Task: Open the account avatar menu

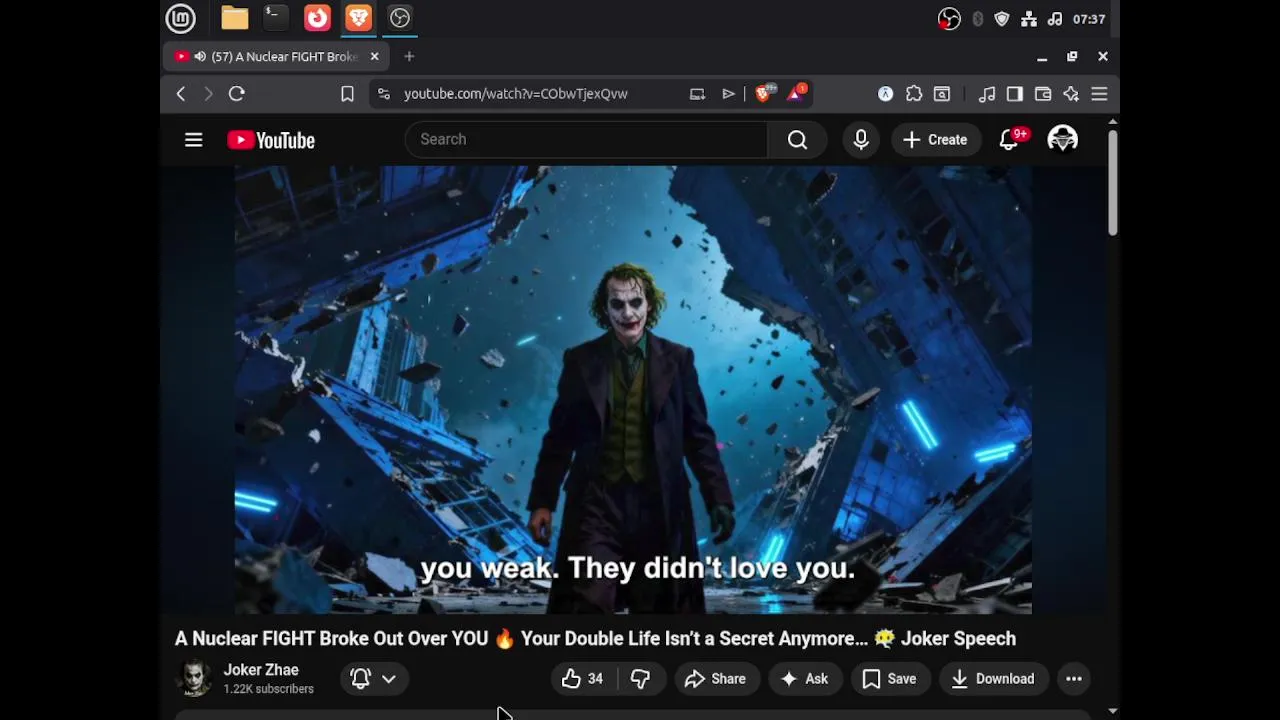Action: 1062,140
